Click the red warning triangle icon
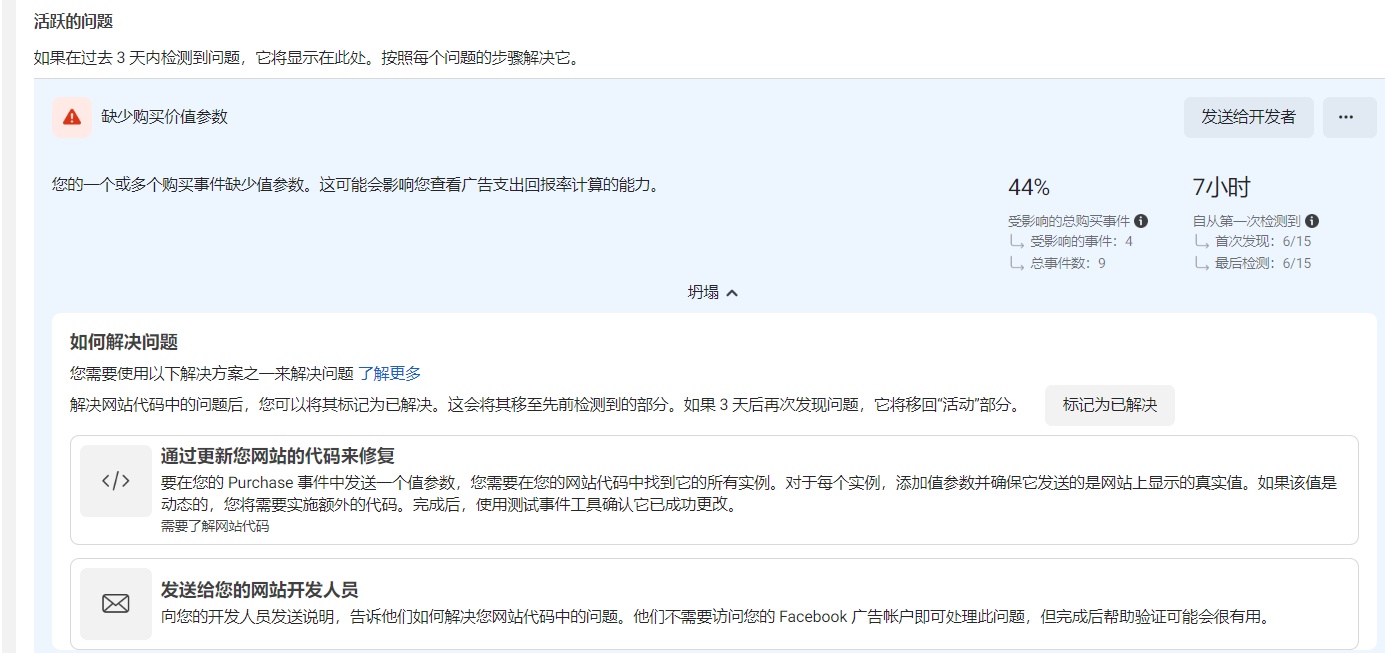Image resolution: width=1385 pixels, height=653 pixels. [x=72, y=117]
